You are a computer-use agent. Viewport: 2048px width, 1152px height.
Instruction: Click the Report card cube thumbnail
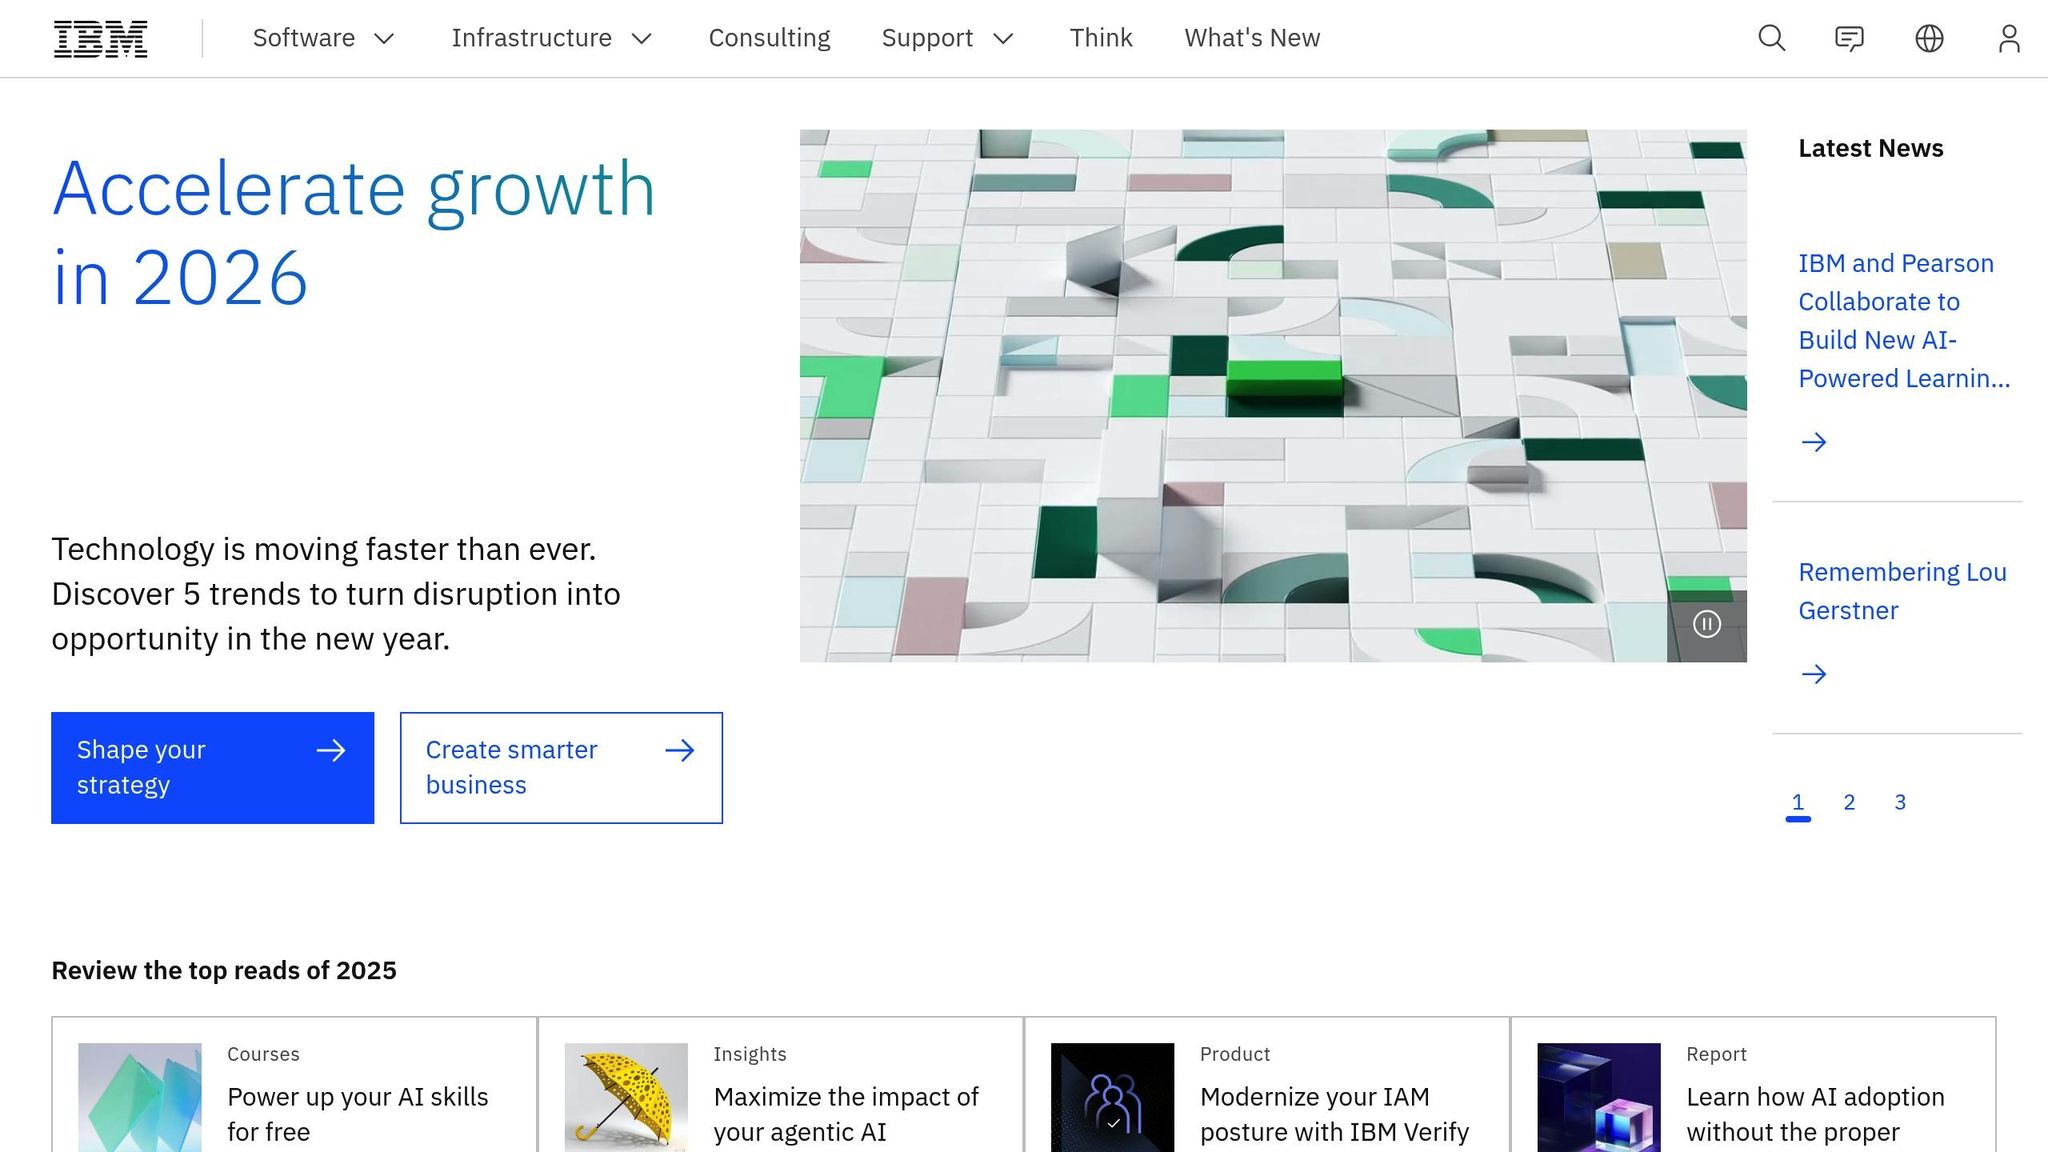pos(1599,1097)
